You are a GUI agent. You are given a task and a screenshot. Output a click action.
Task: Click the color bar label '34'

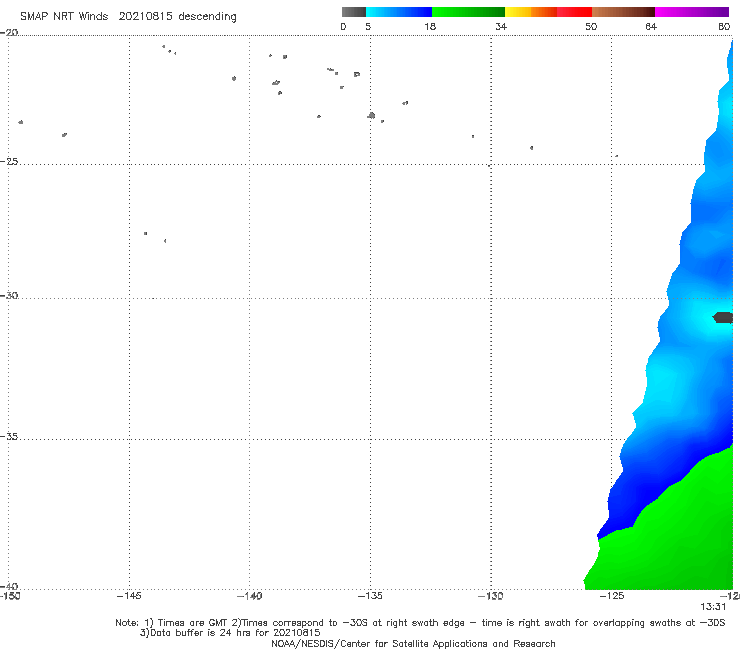(501, 26)
